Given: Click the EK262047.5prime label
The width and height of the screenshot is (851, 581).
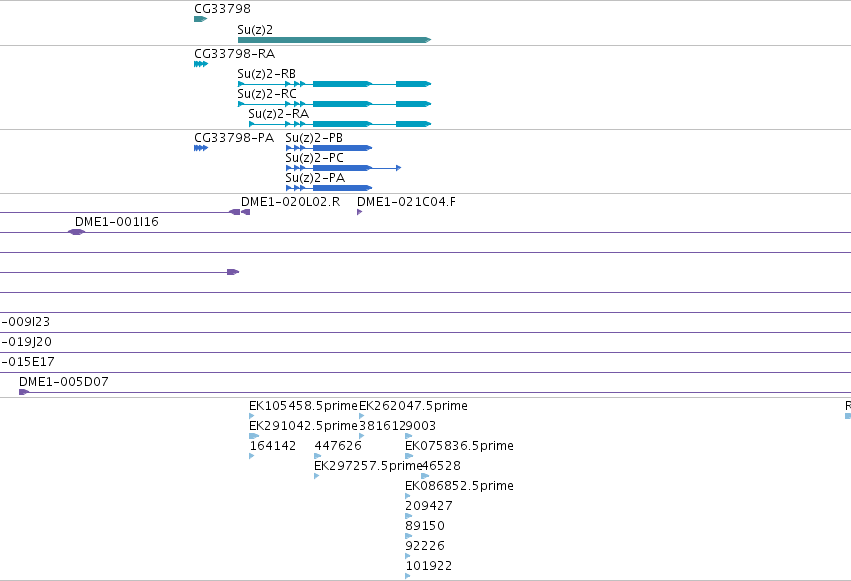Looking at the screenshot, I should coord(414,406).
